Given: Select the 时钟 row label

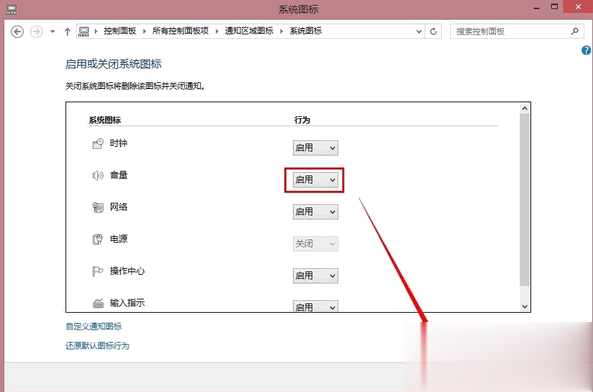Looking at the screenshot, I should (118, 143).
